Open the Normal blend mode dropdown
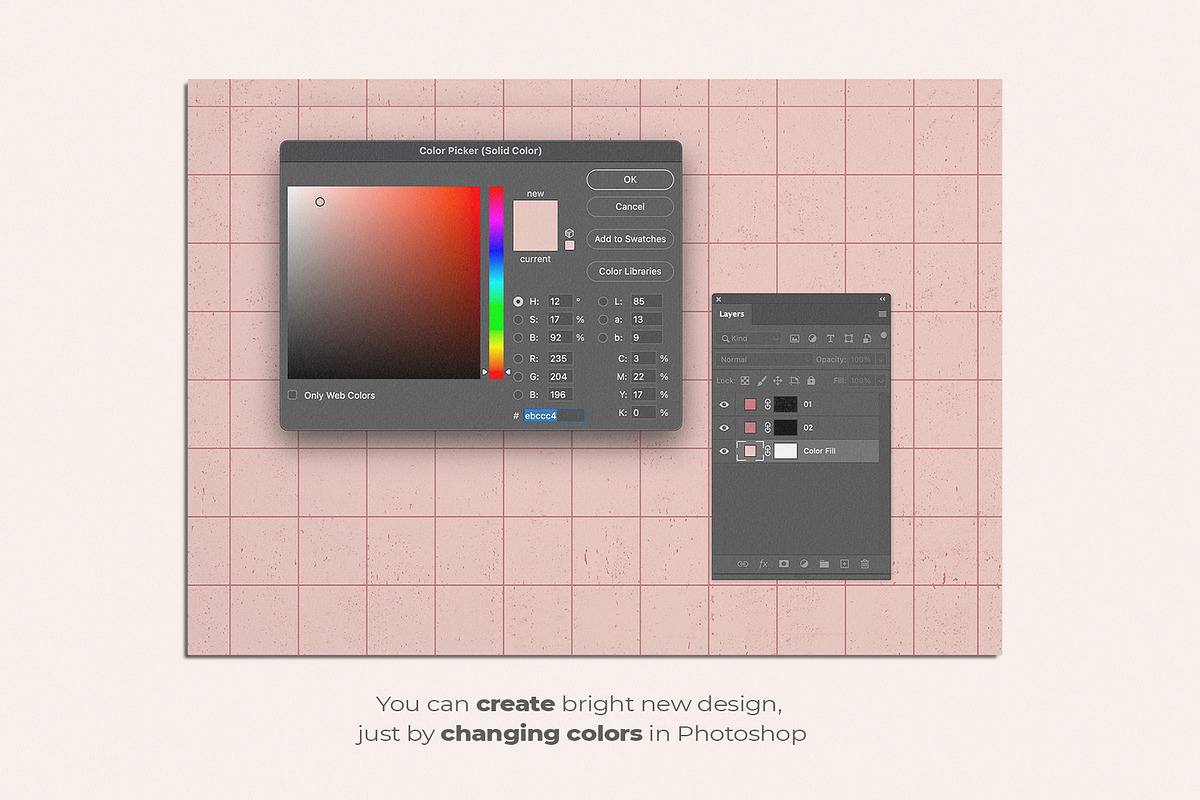 click(x=764, y=360)
